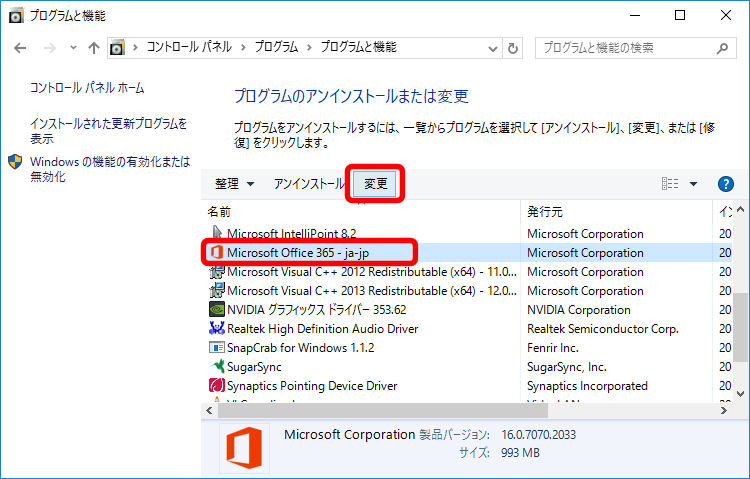
Task: Open Windows の機能の有効化または無効化
Action: click(x=110, y=169)
